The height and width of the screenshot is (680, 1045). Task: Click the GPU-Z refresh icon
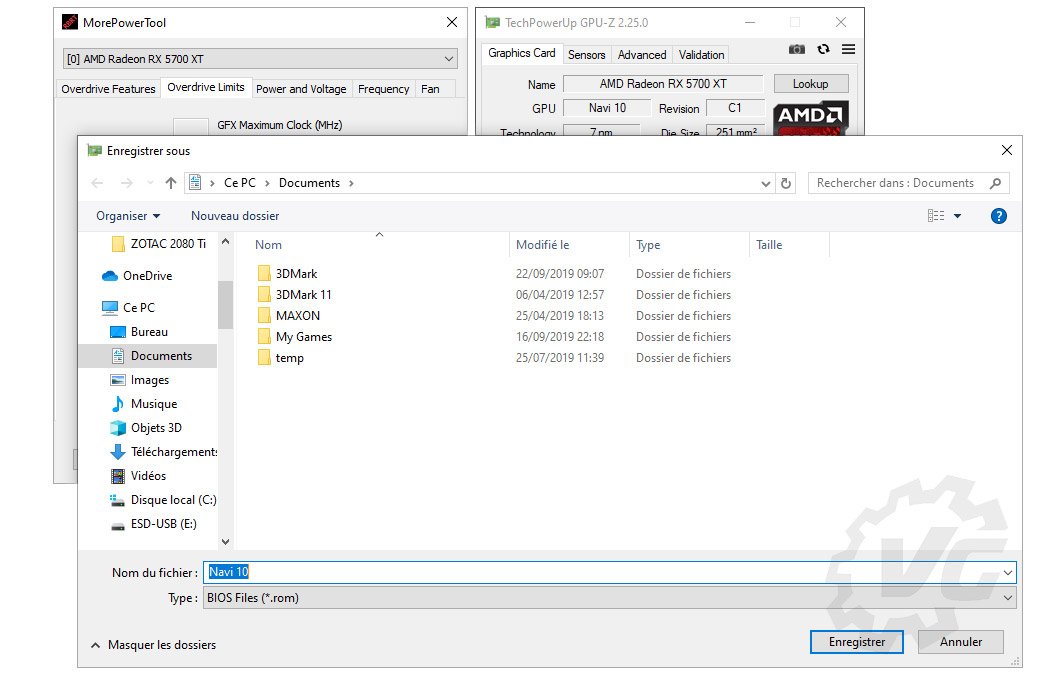coord(823,49)
